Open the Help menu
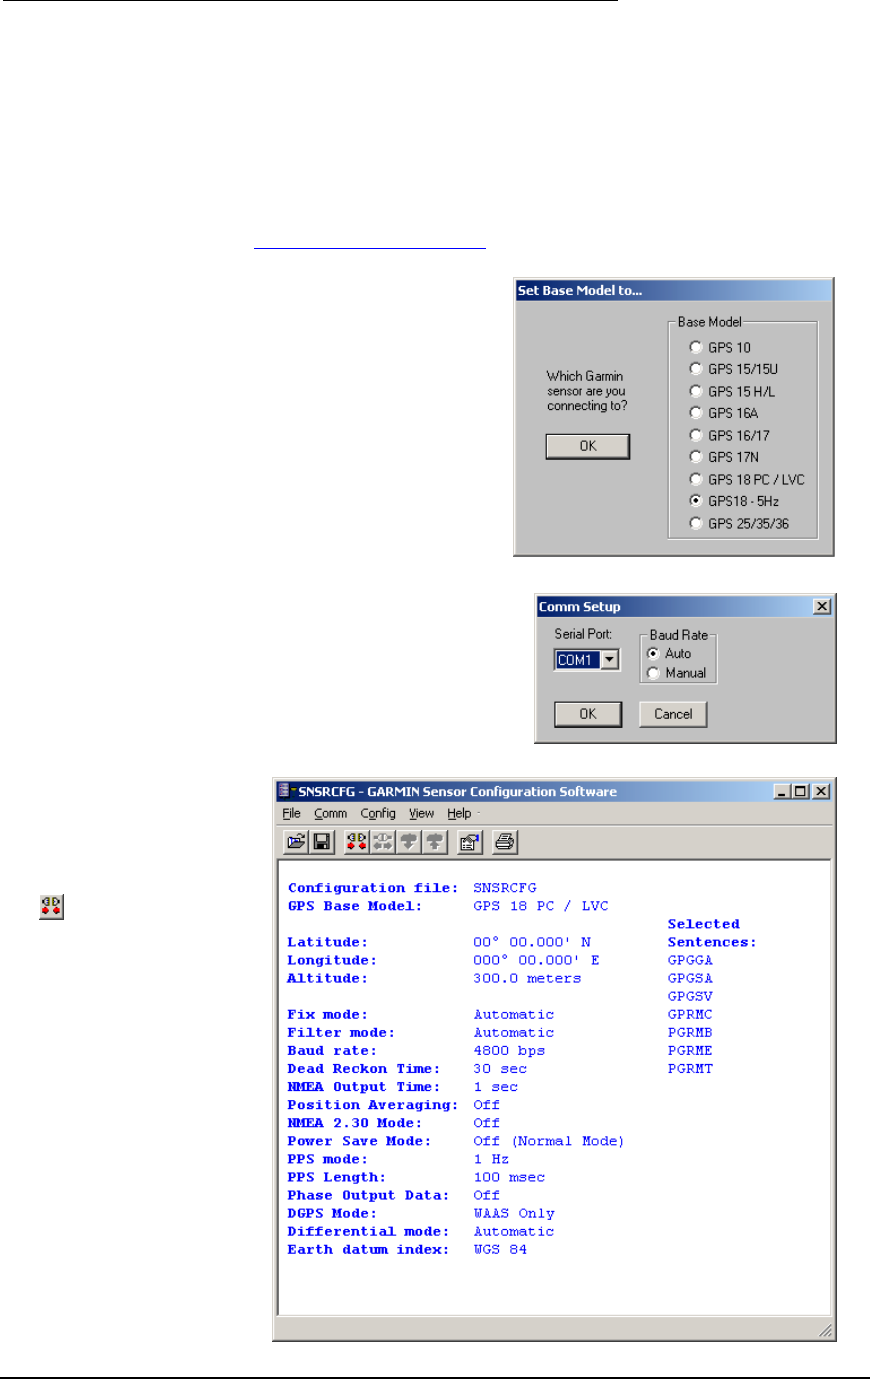870x1379 pixels. point(459,814)
